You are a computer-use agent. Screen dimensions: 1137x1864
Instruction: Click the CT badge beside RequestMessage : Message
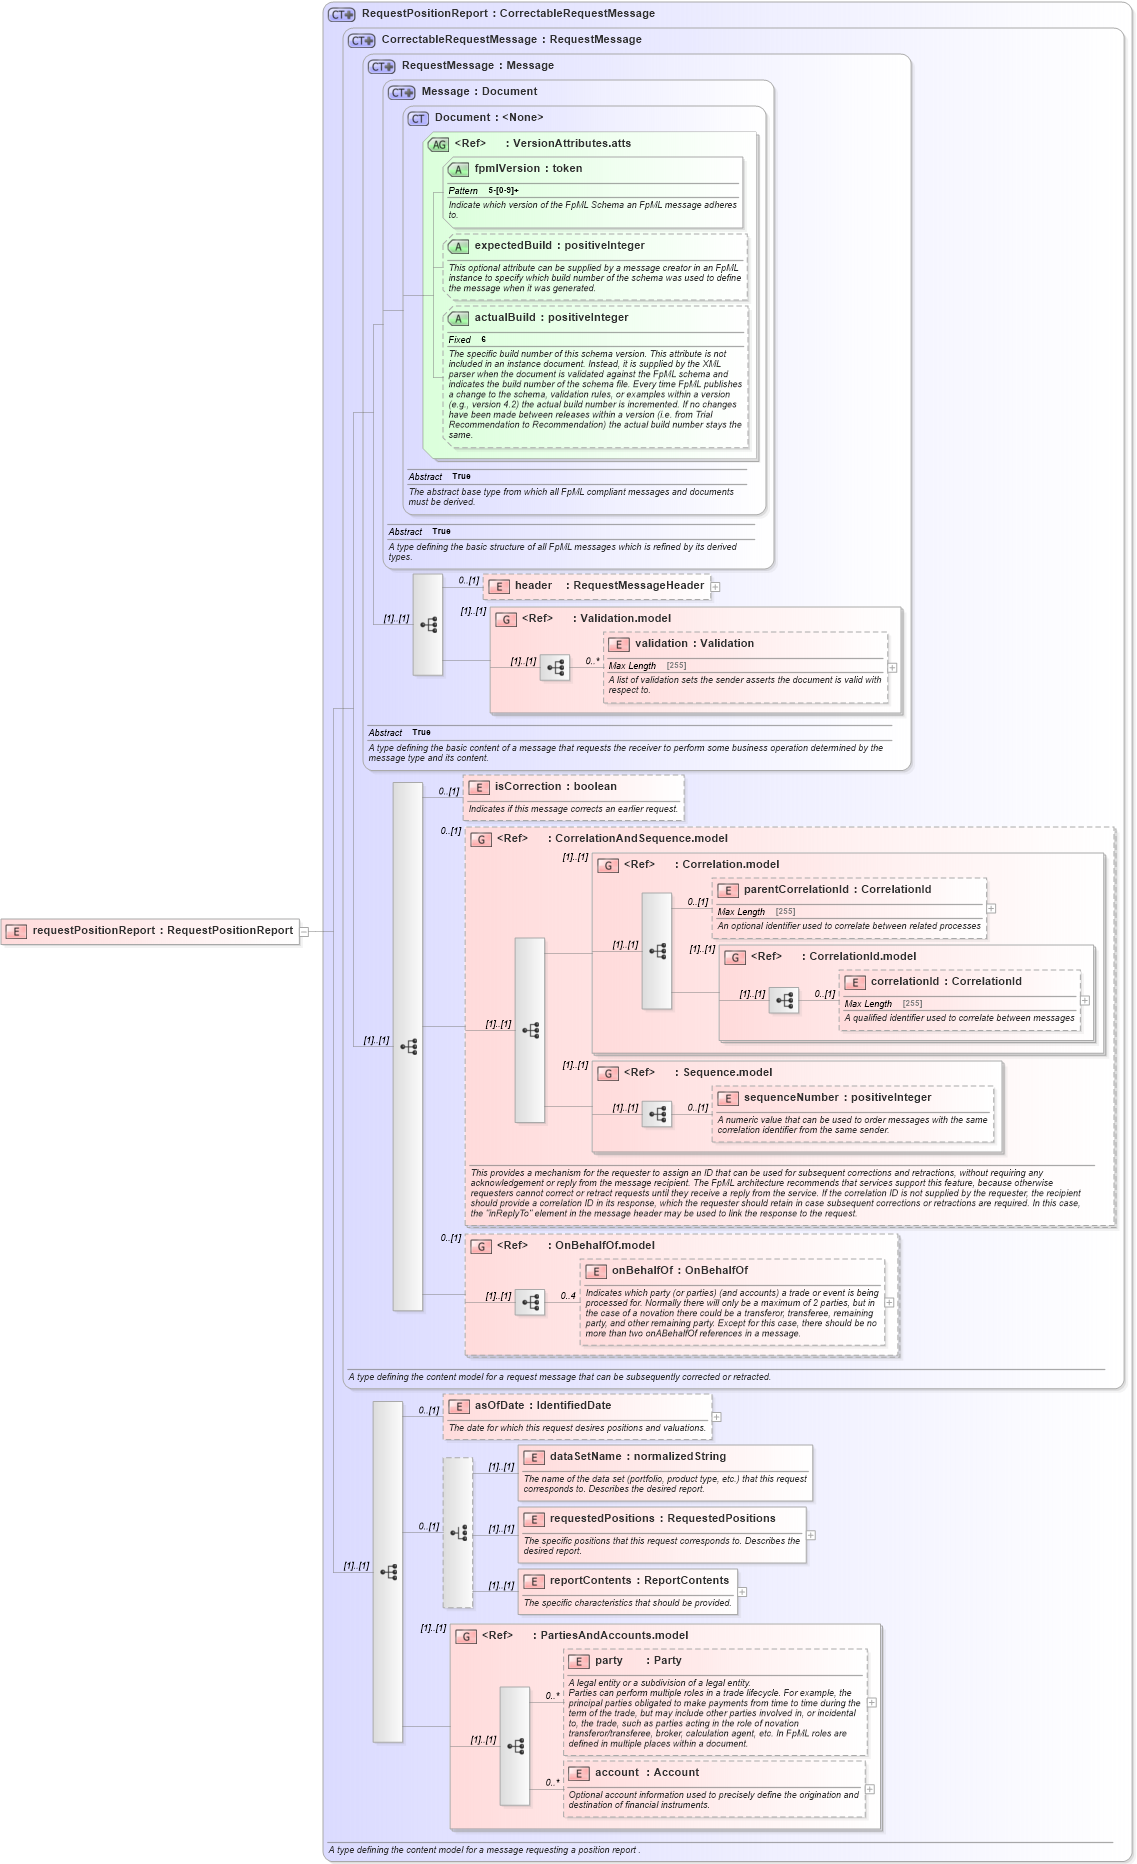pos(382,67)
